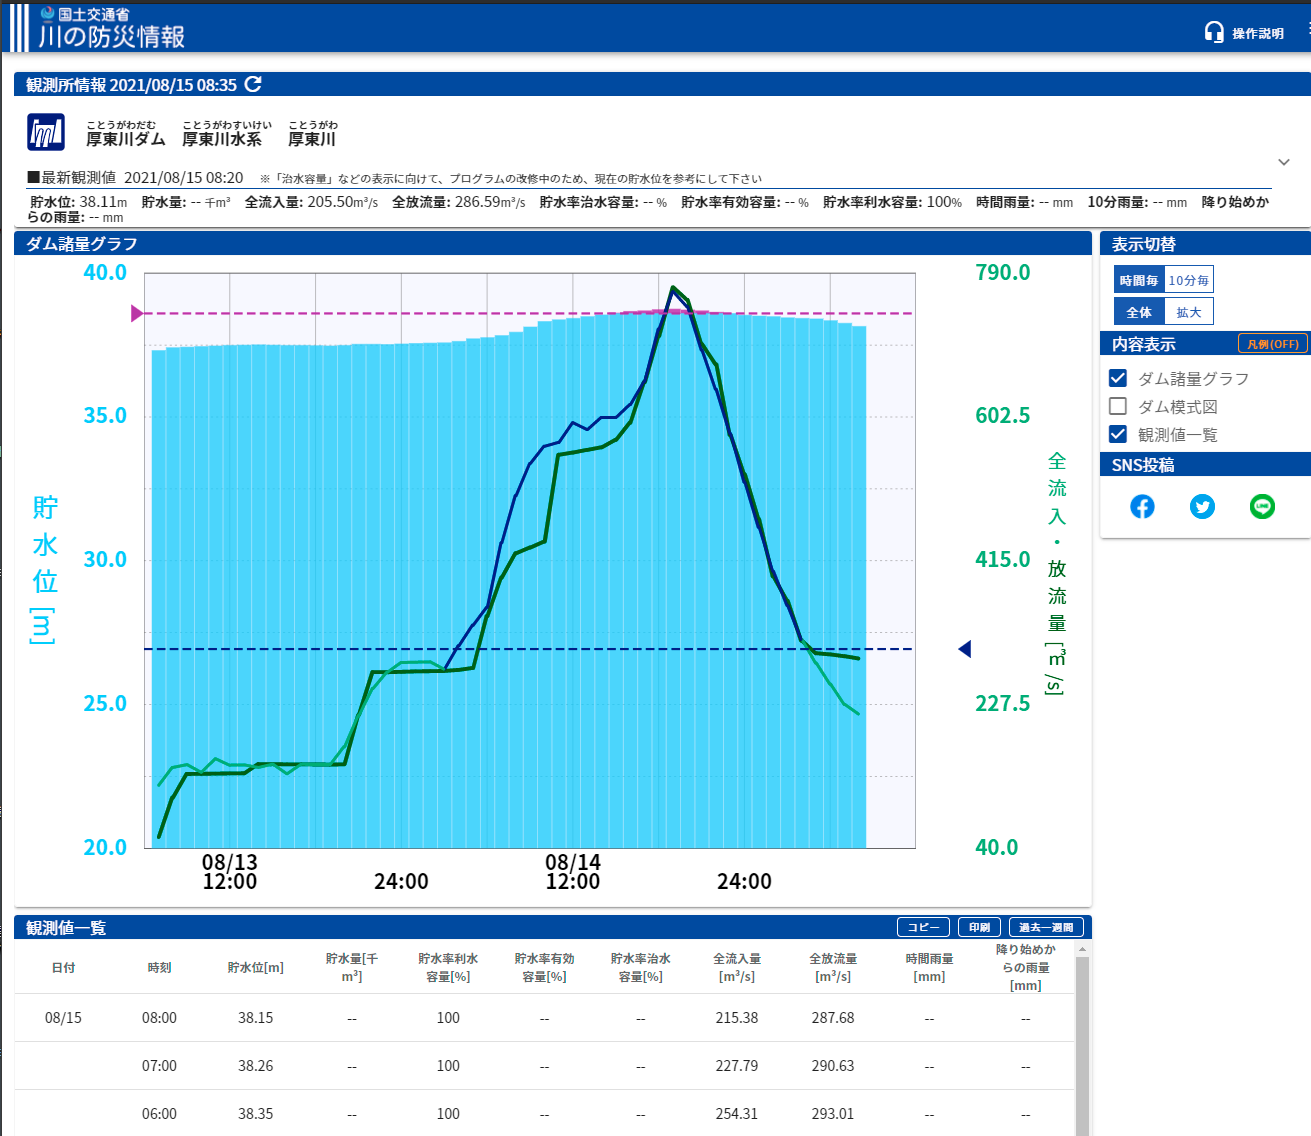Screen dimensions: 1311x1136
Task: Click the pink flood level marker triangle
Action: [x=137, y=314]
